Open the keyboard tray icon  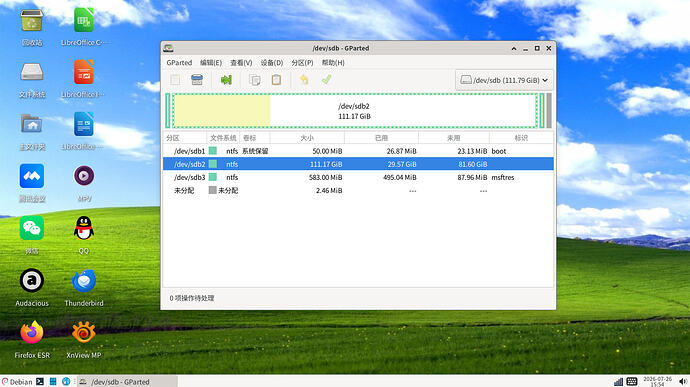(x=631, y=382)
